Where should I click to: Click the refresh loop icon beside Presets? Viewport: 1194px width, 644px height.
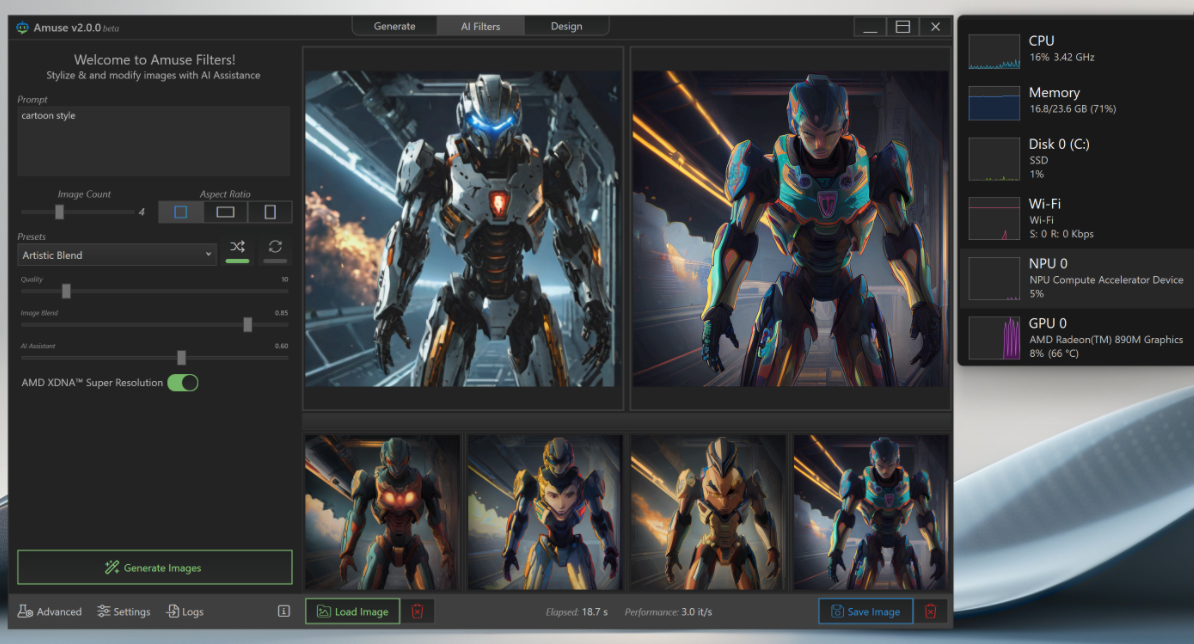(275, 247)
